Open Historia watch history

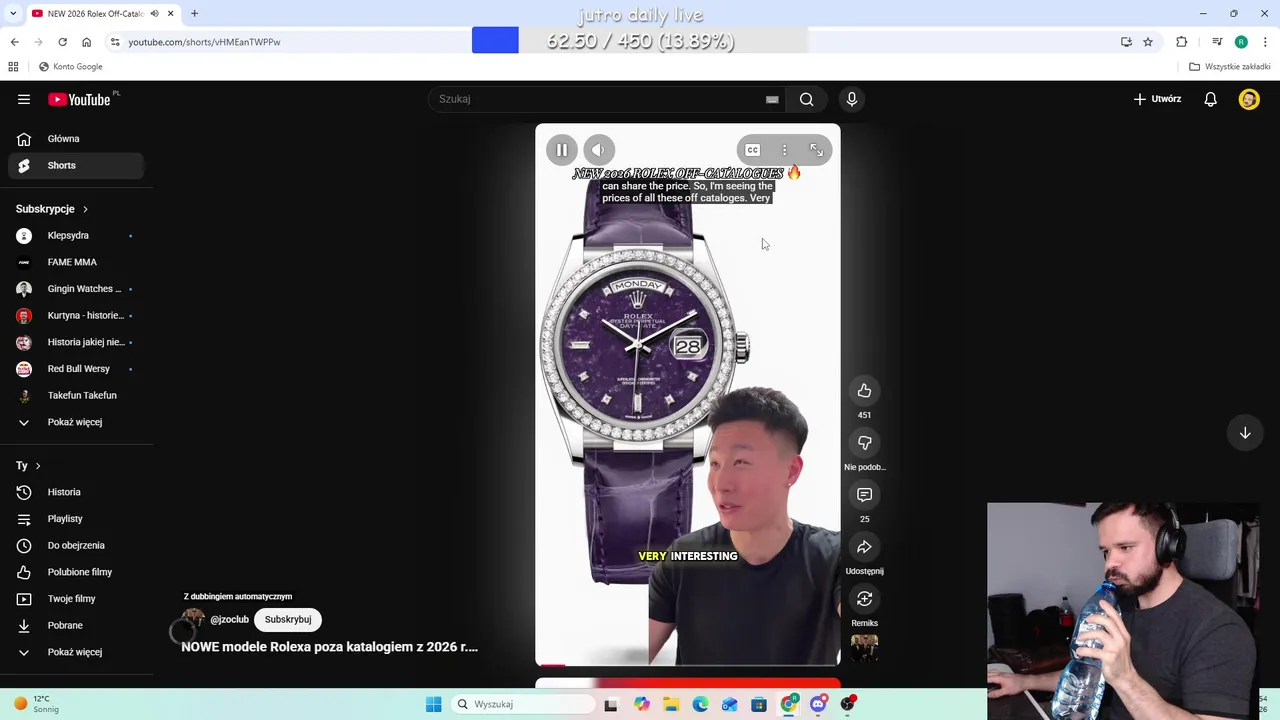pyautogui.click(x=76, y=492)
